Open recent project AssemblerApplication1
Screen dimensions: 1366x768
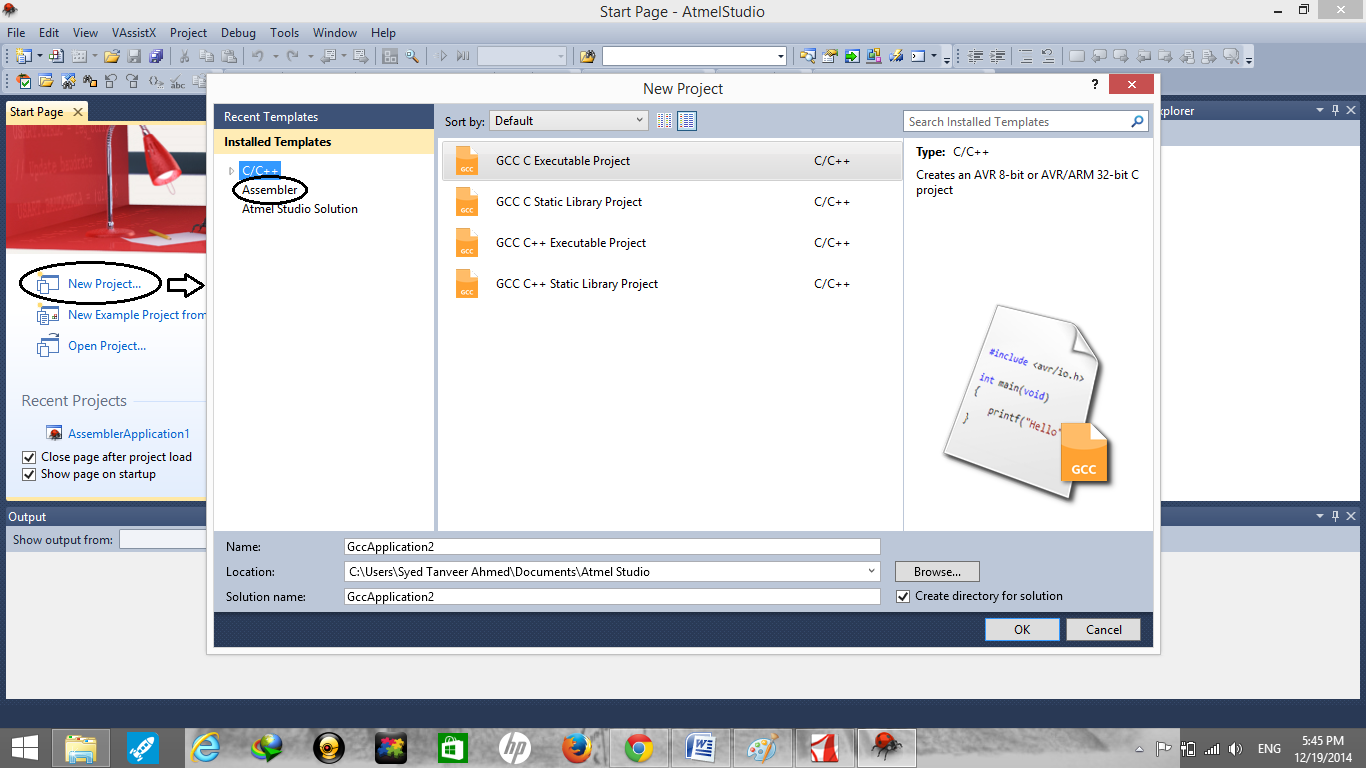pos(129,434)
